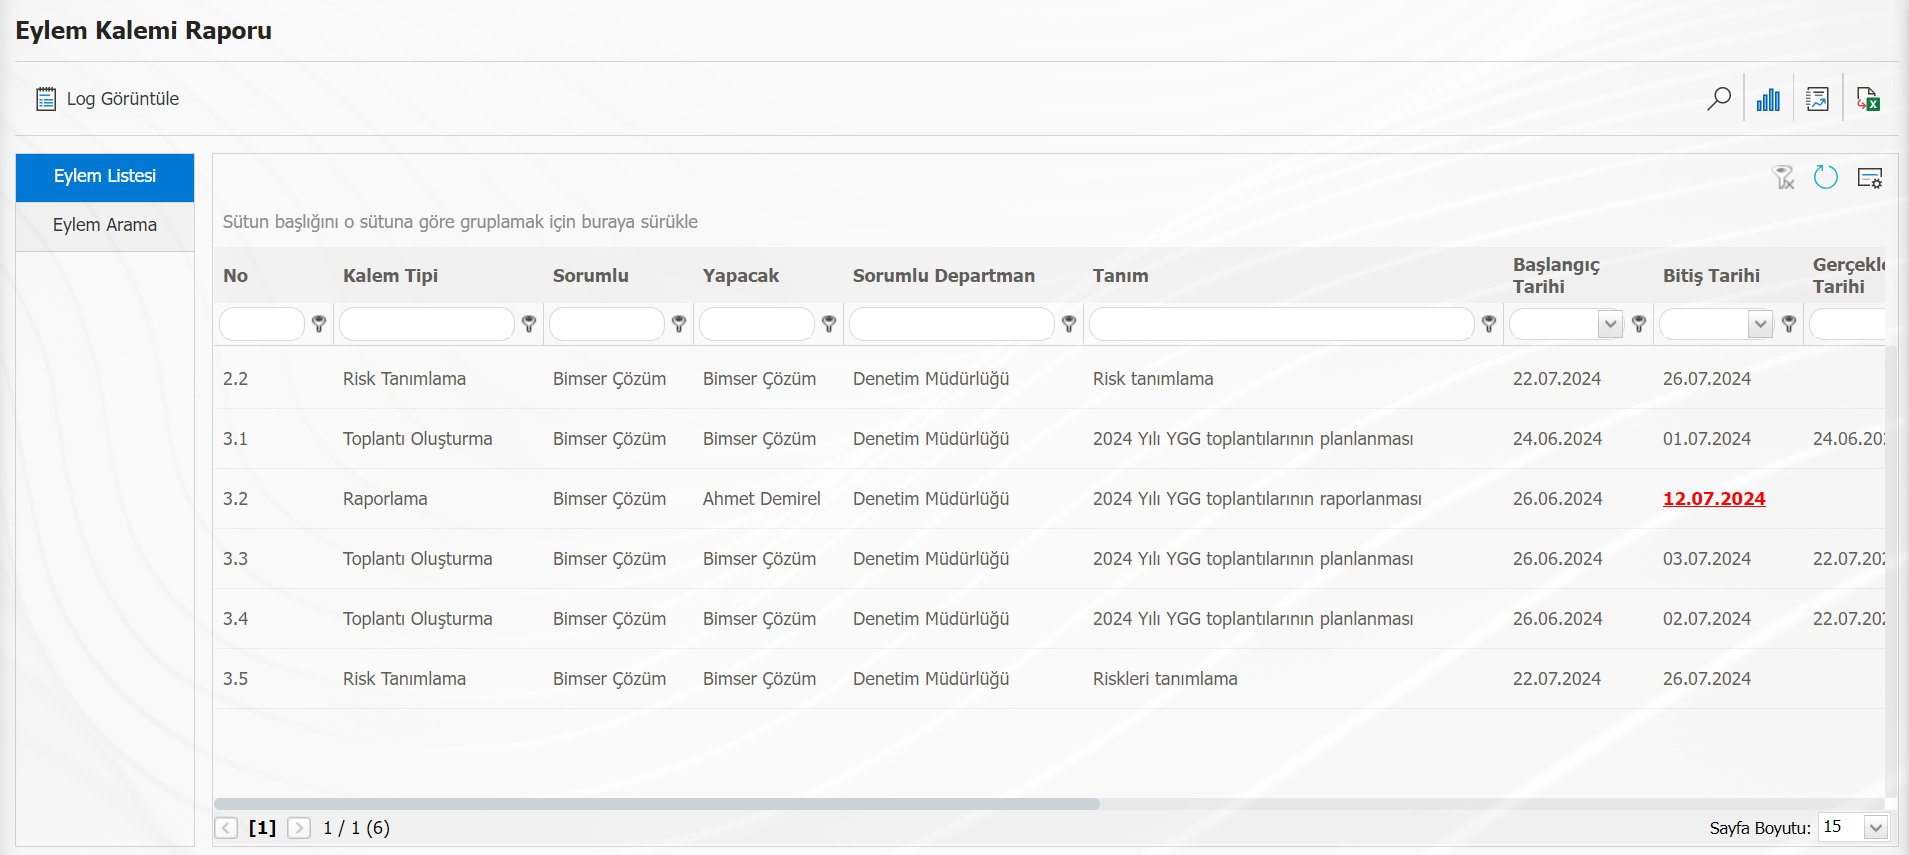Image resolution: width=1909 pixels, height=855 pixels.
Task: Sort by Yapacak column header
Action: click(x=741, y=276)
